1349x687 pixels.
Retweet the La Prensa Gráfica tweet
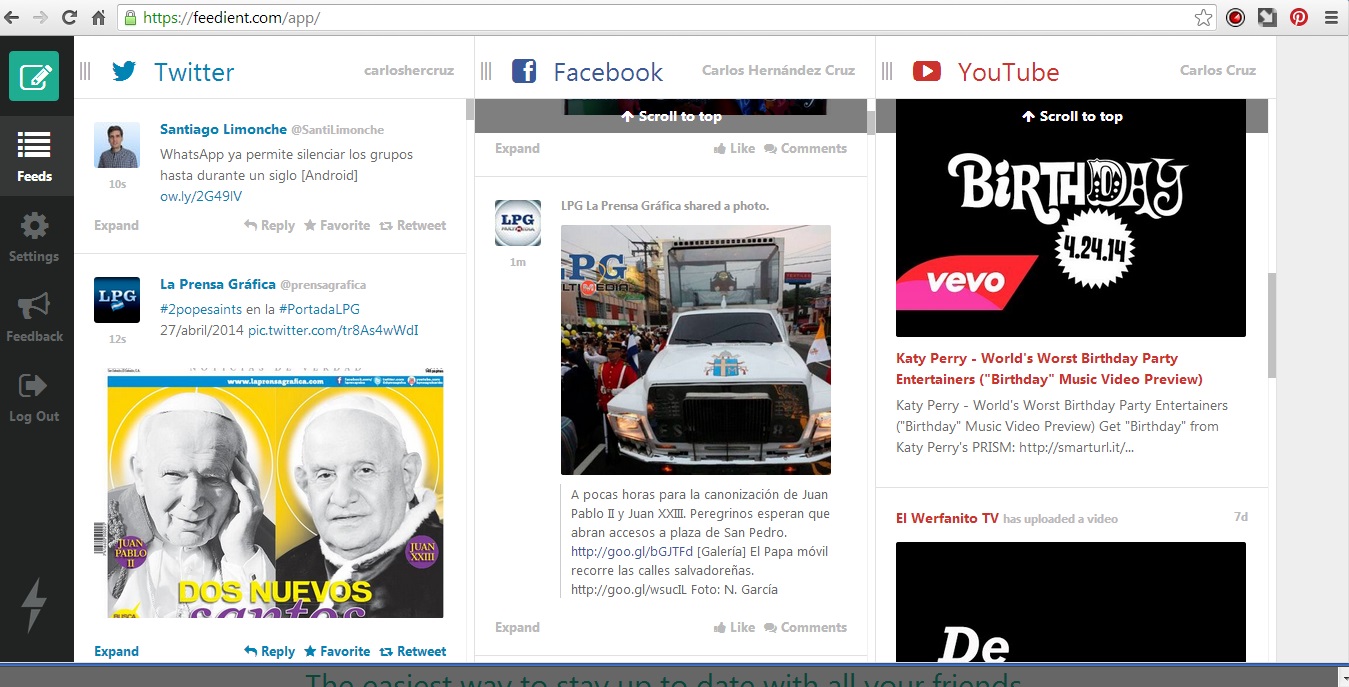point(413,651)
